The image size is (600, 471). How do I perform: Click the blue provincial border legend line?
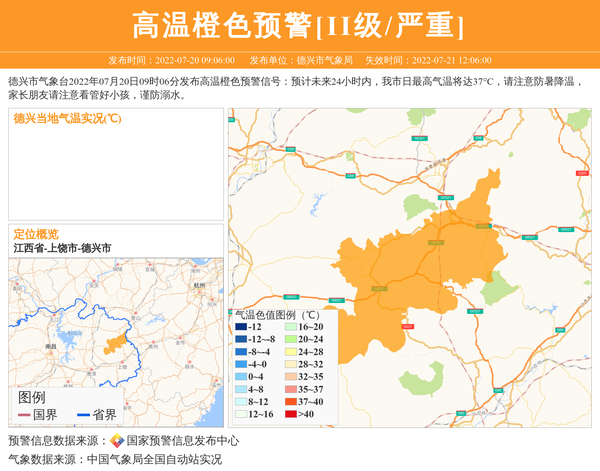pyautogui.click(x=83, y=414)
